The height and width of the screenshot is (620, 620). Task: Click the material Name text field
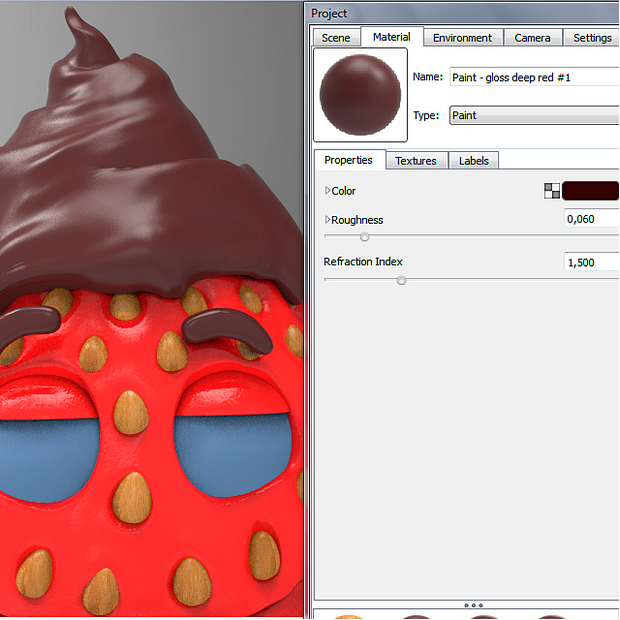(x=534, y=77)
